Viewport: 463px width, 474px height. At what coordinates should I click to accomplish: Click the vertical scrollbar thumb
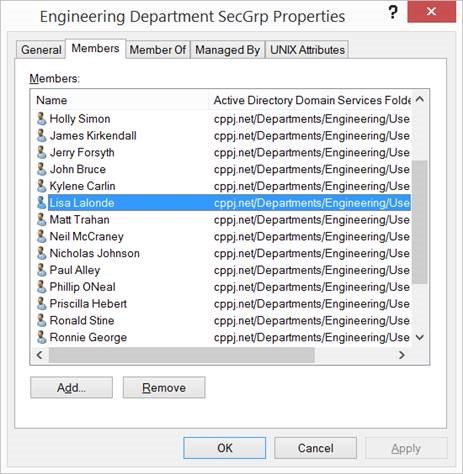coord(420,222)
